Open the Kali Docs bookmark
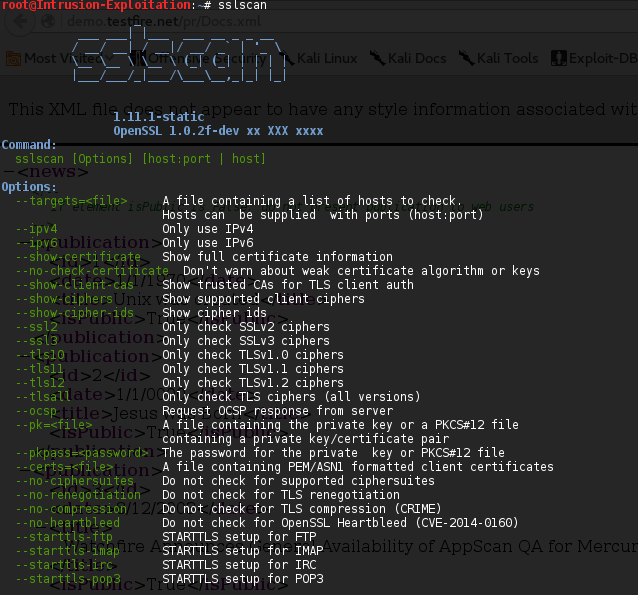This screenshot has width=638, height=595. 408,59
